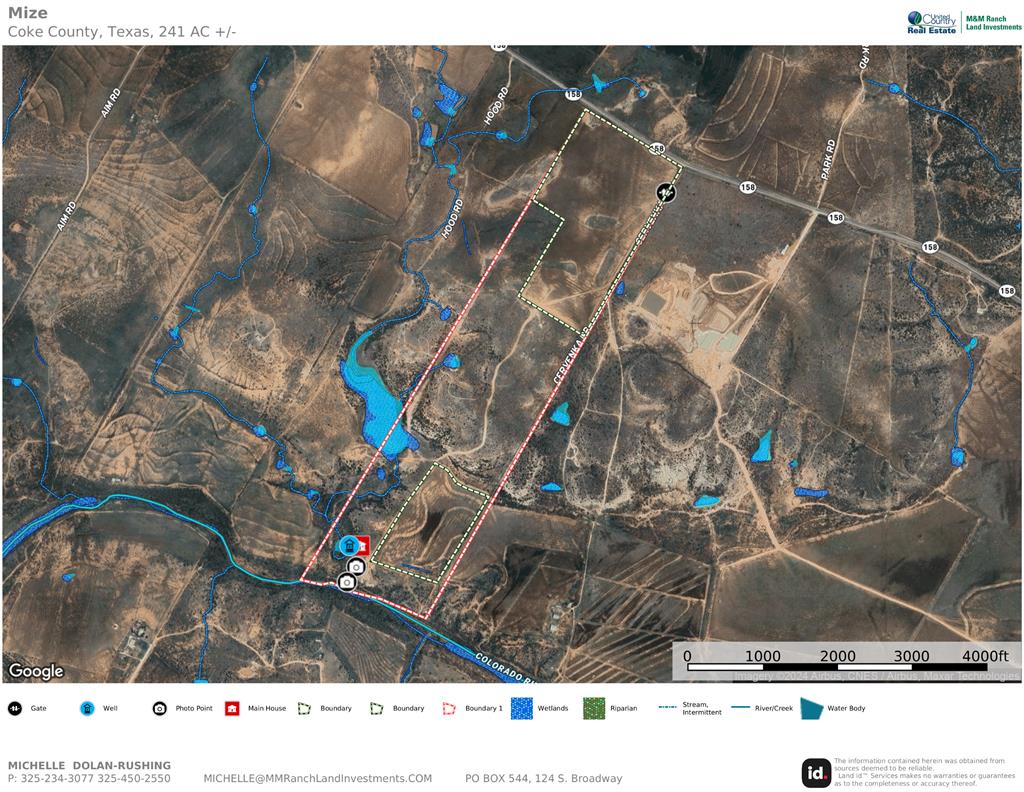Click the MICHELLE@MMRanchLandInvestments.COM email address
The width and height of the screenshot is (1024, 792).
(317, 778)
